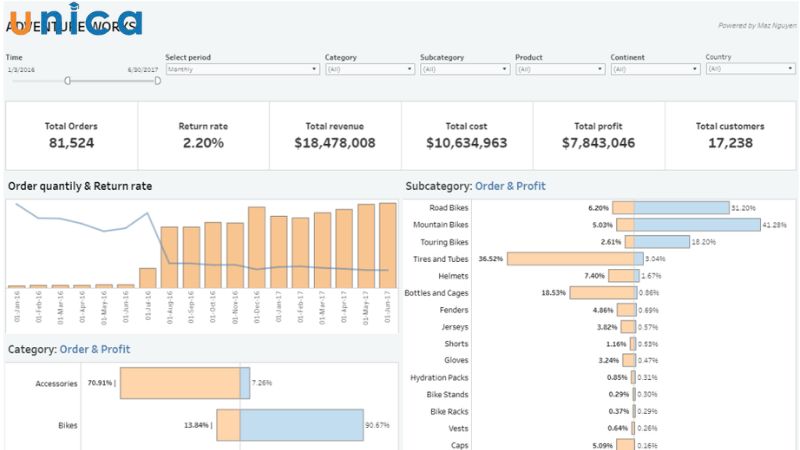Select the Total profit KPI card
The height and width of the screenshot is (450, 800).
(x=598, y=135)
